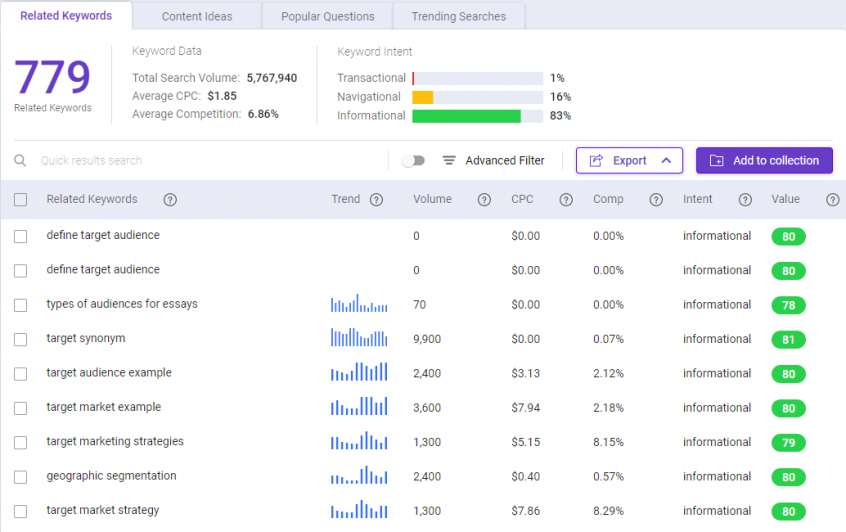Click the CPC value $7.94
This screenshot has width=846, height=532.
526,408
